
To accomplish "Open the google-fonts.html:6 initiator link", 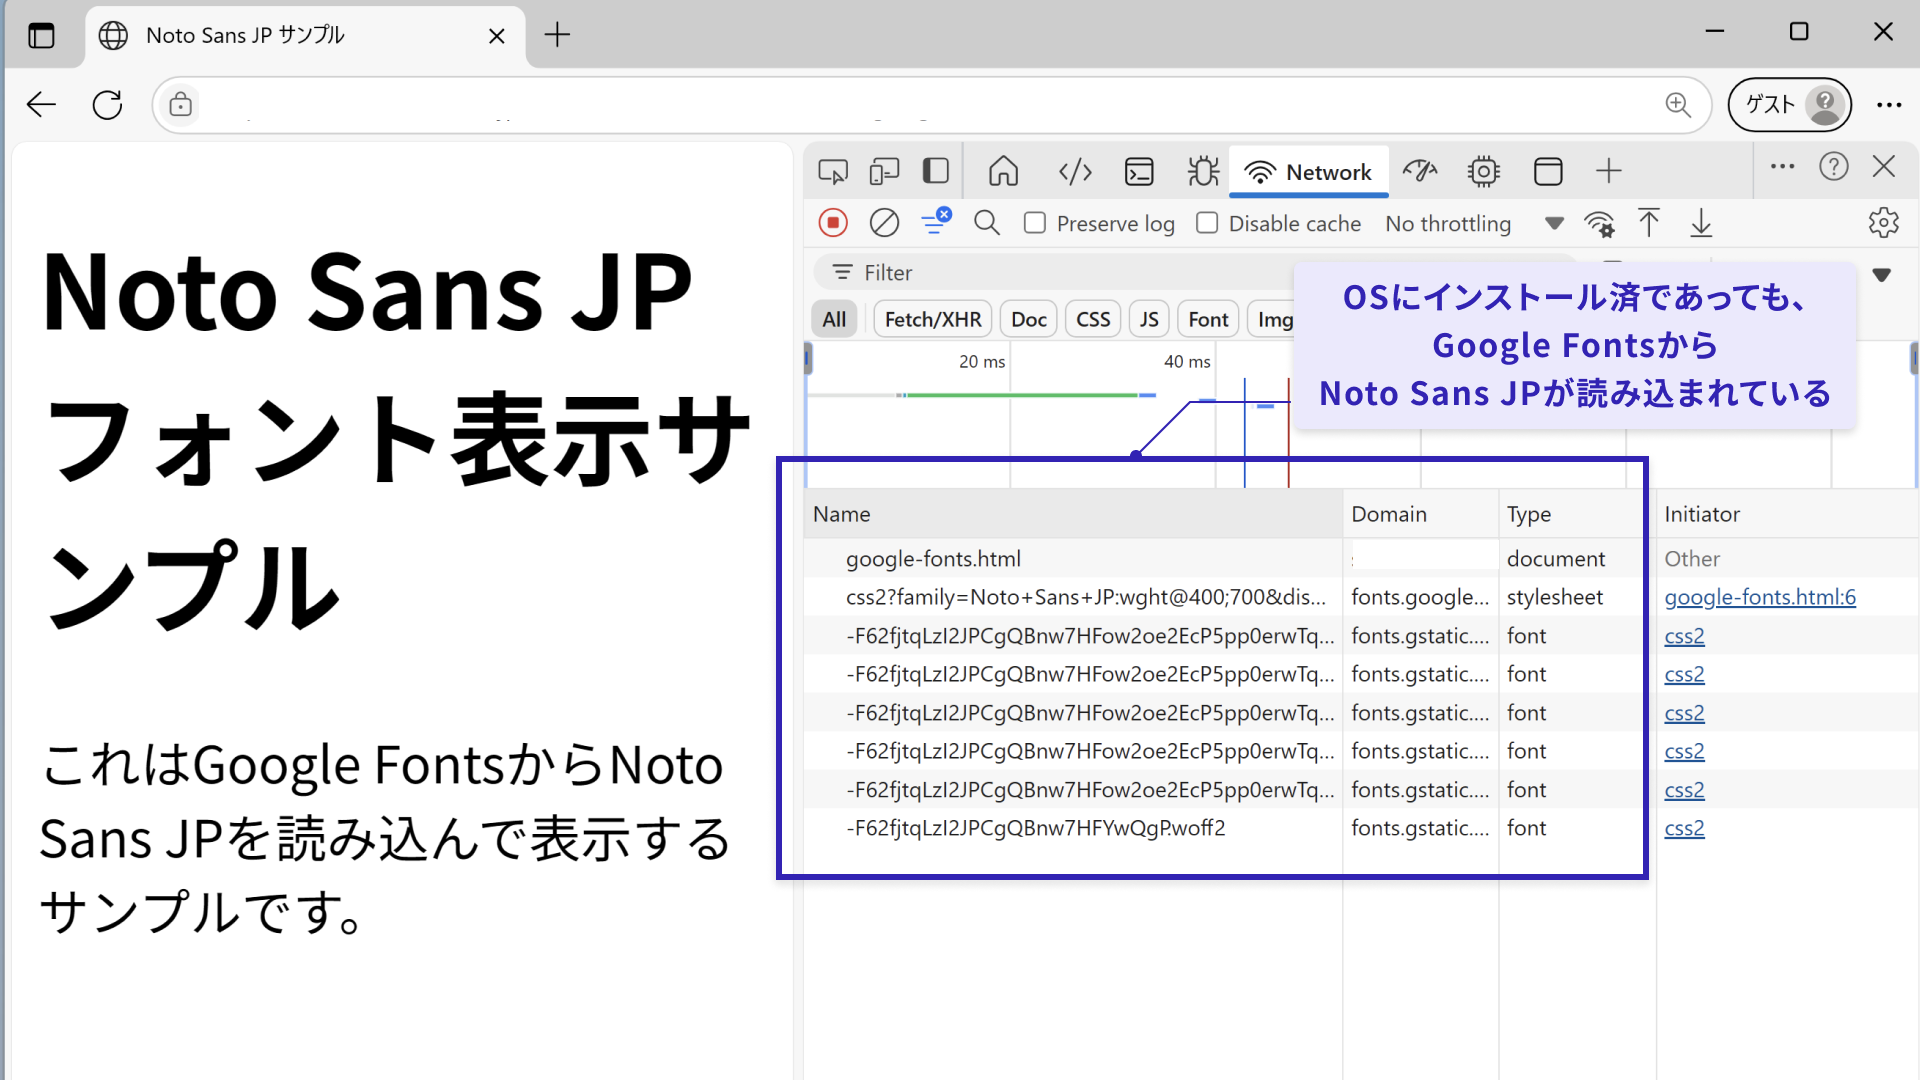I will (x=1760, y=597).
